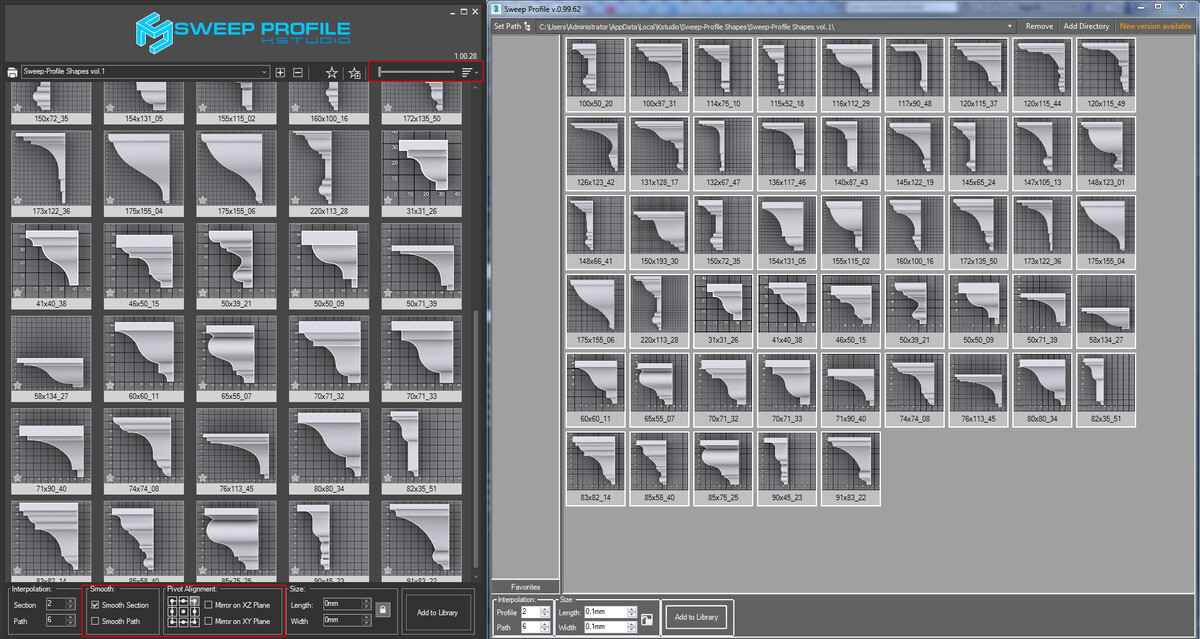Select the center pivot alignment button

point(183,612)
